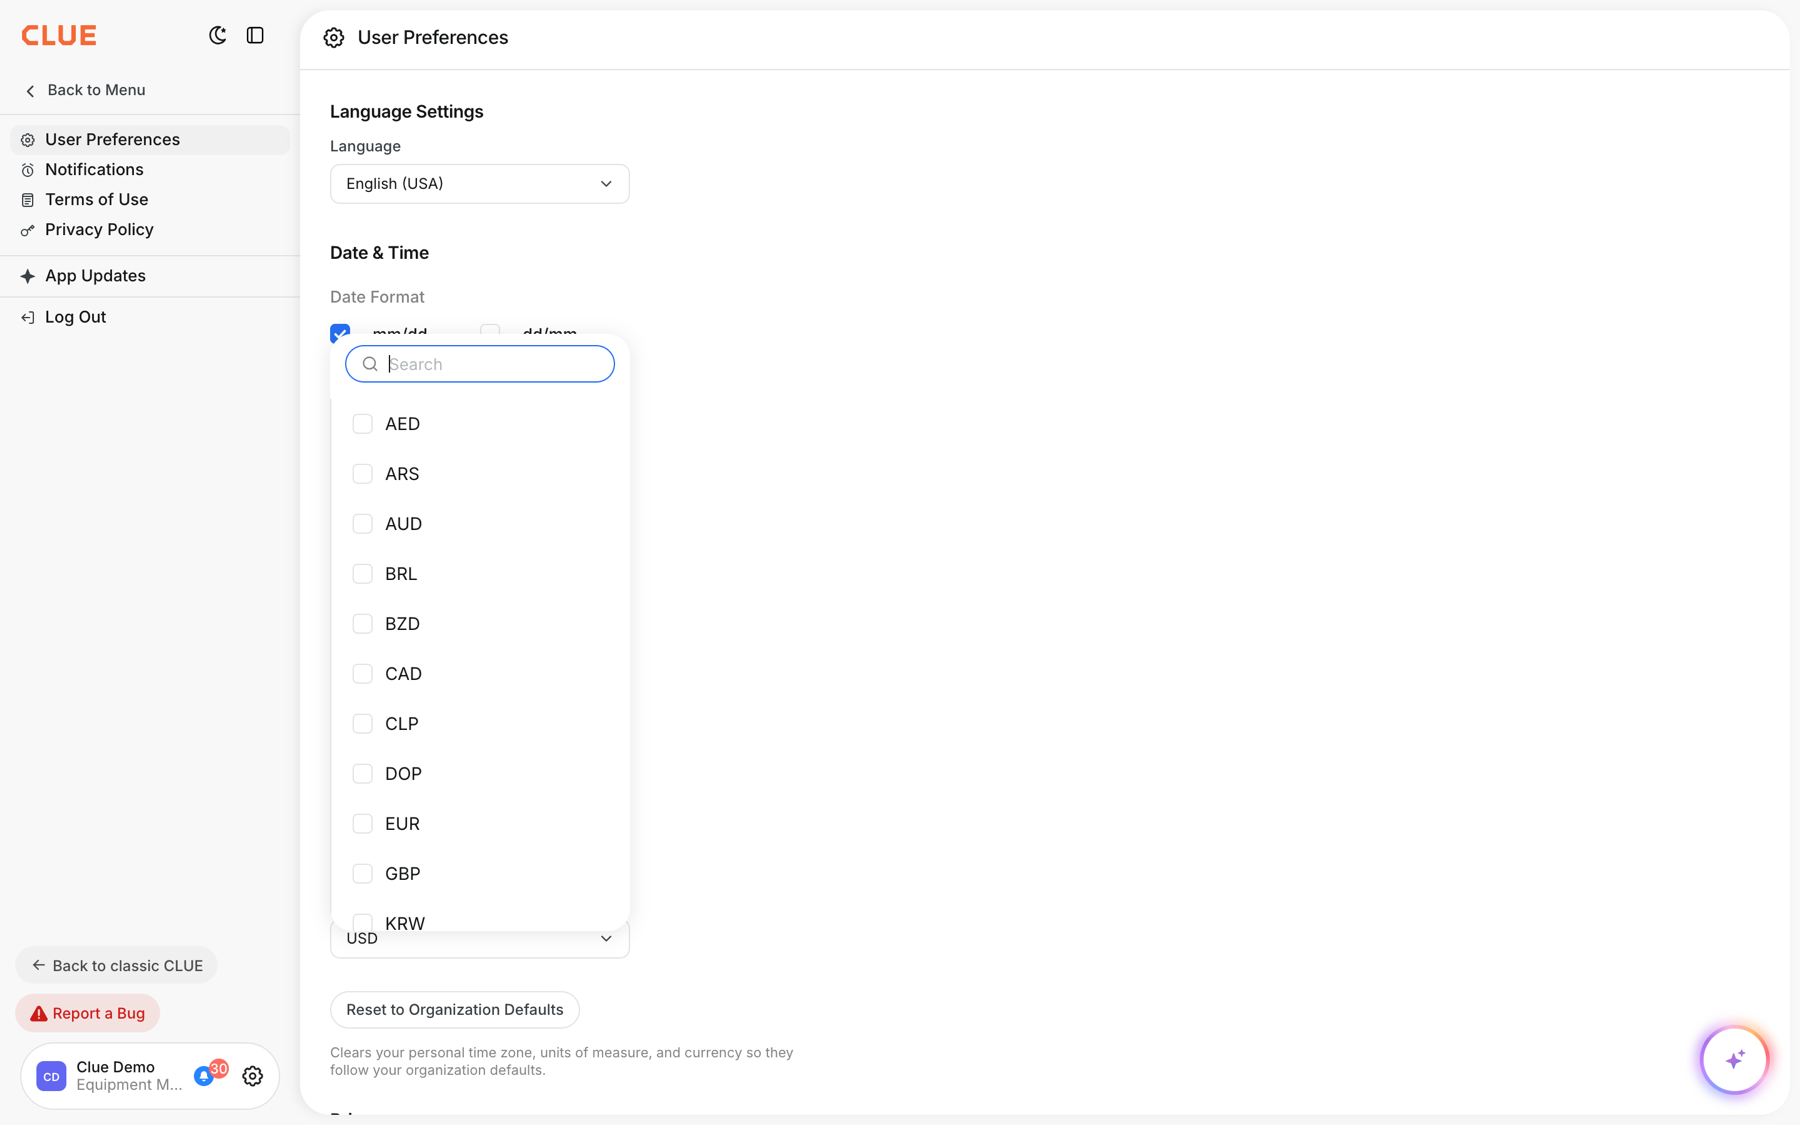Viewport: 1800px width, 1125px height.
Task: Click Report a Bug button
Action: click(88, 1013)
